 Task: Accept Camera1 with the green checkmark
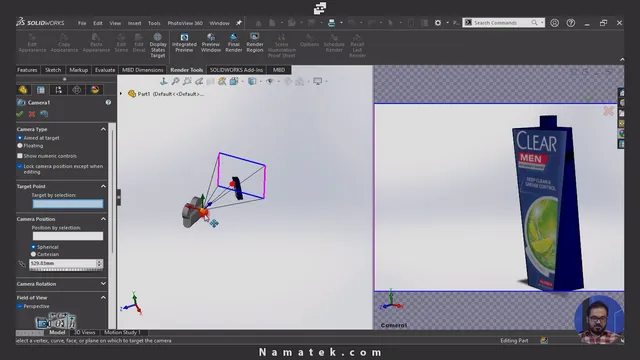point(20,114)
